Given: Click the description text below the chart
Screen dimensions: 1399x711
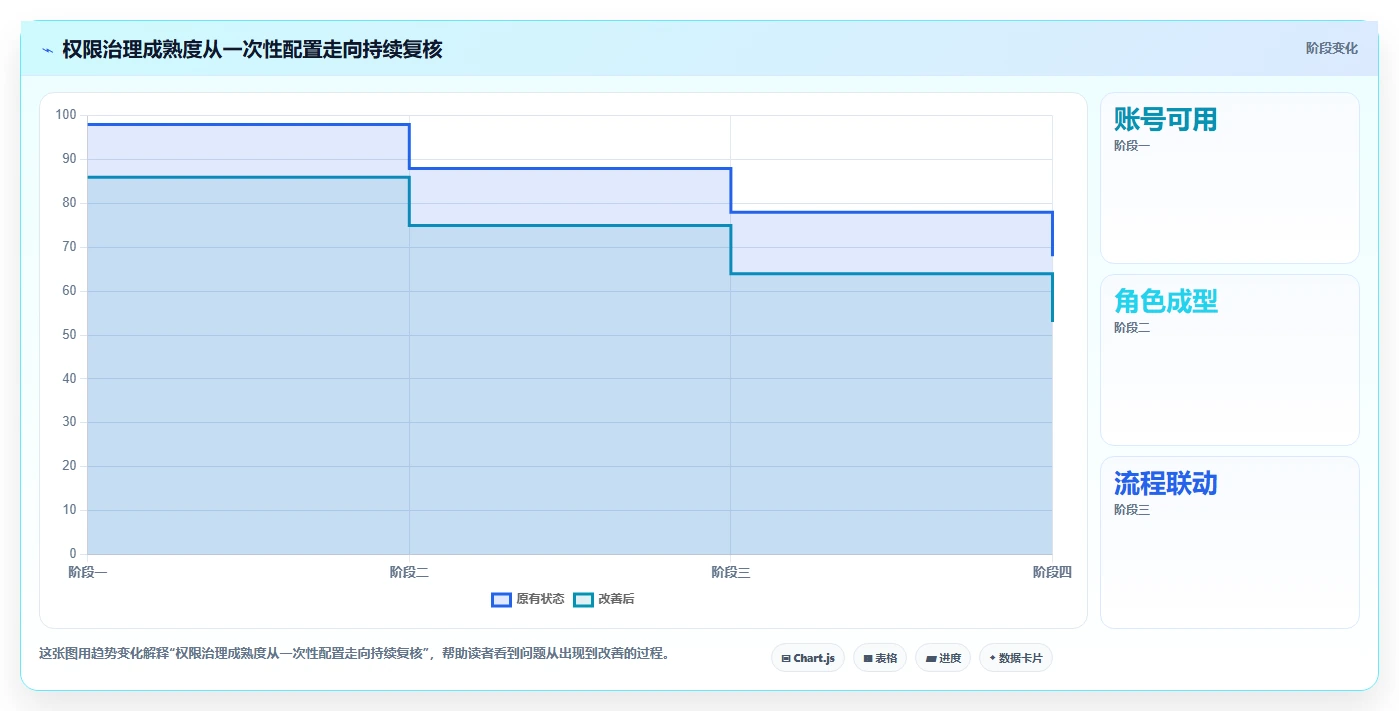Looking at the screenshot, I should point(354,654).
